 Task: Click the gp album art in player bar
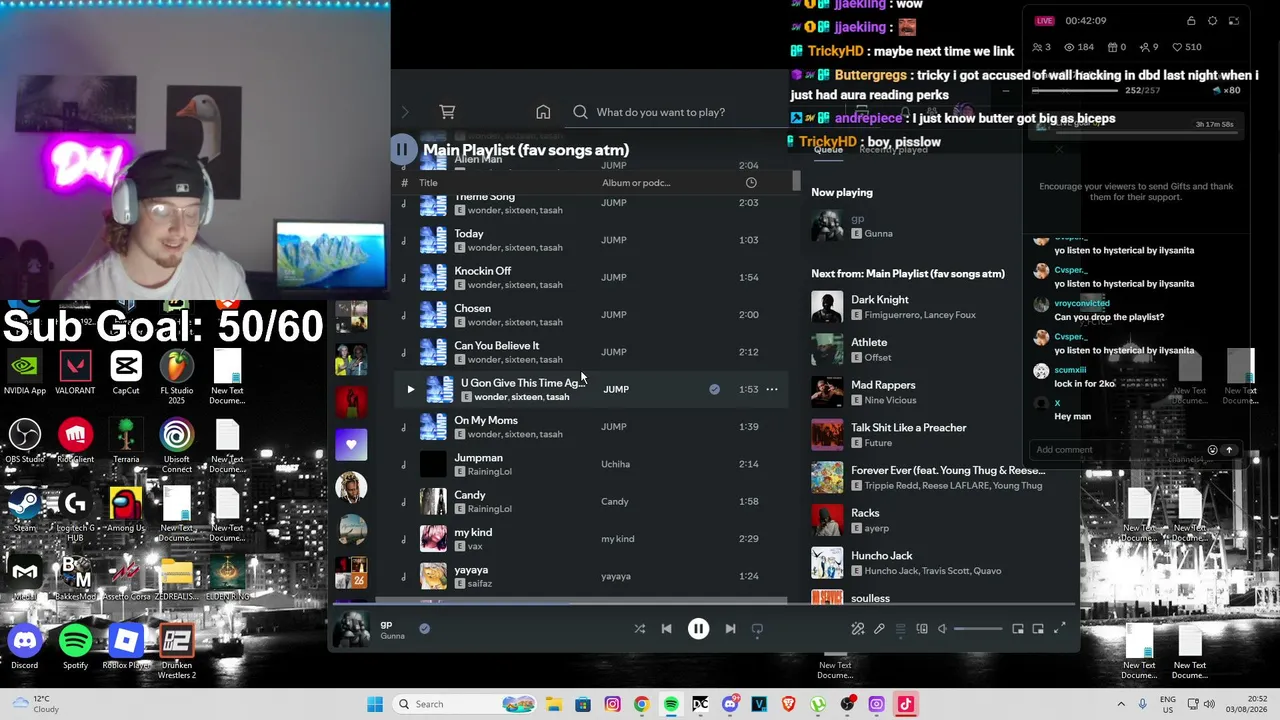352,629
